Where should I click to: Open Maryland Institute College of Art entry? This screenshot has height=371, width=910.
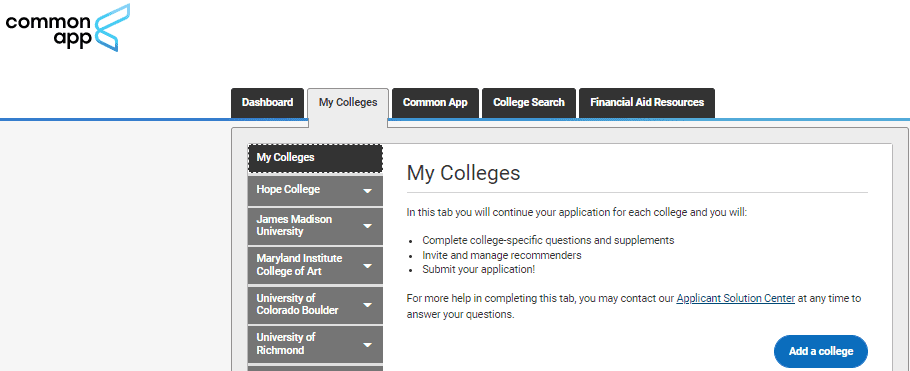coord(315,265)
